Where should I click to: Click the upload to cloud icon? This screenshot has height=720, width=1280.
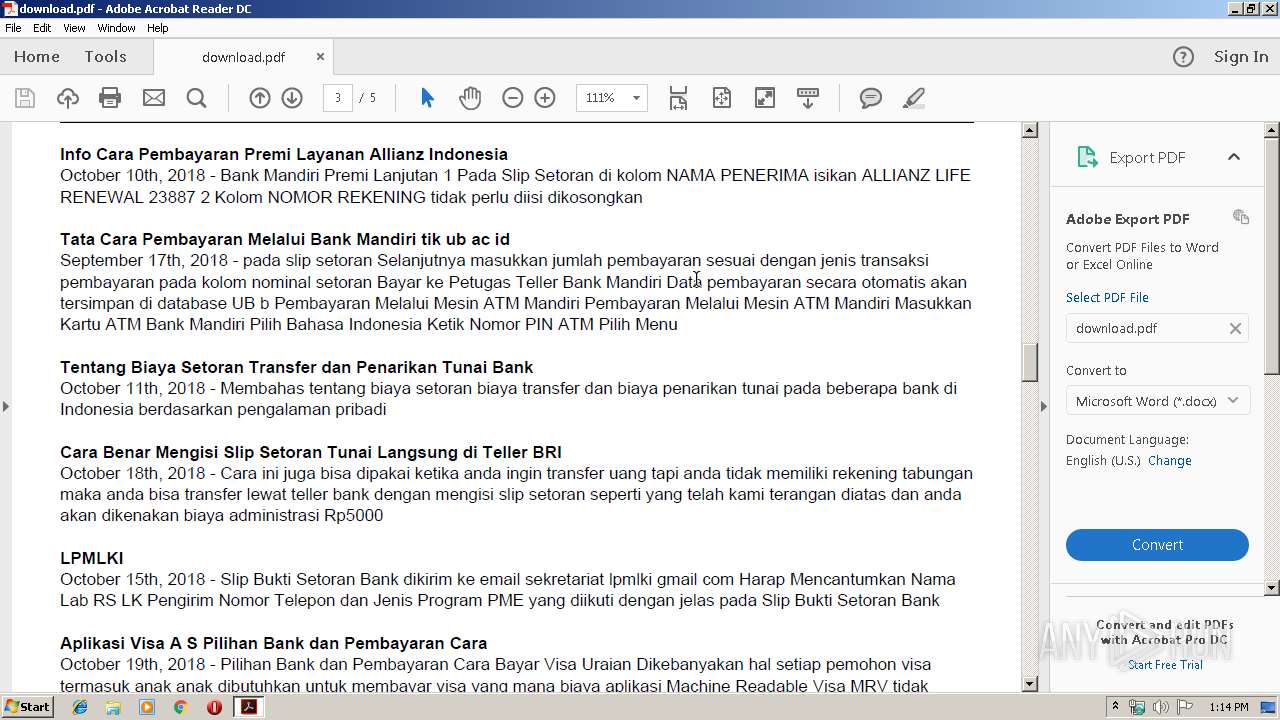pyautogui.click(x=68, y=98)
